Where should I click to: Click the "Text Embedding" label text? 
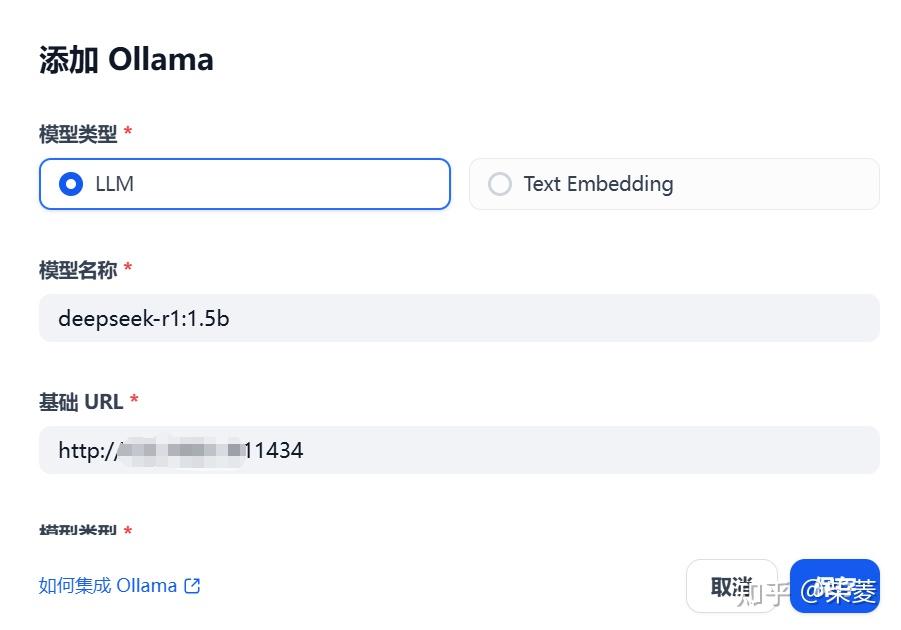598,184
